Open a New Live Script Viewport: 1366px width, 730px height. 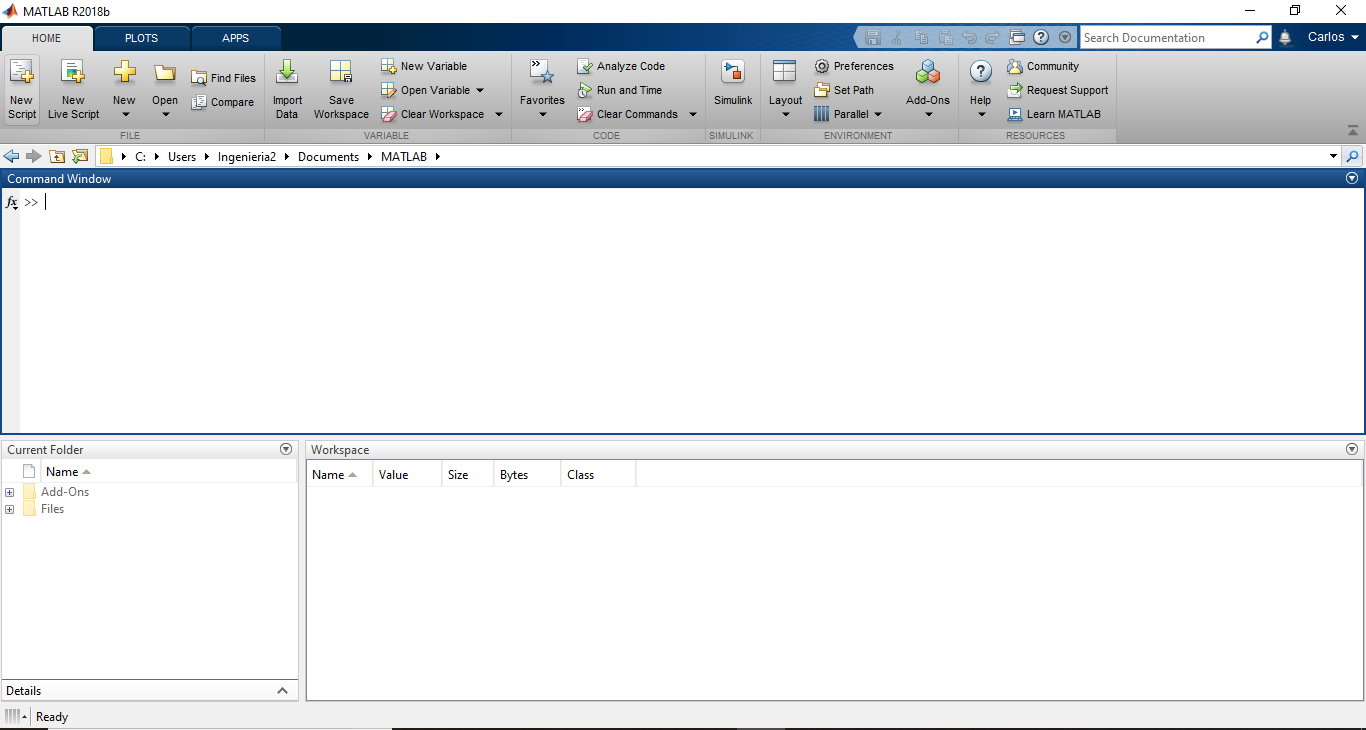coord(72,88)
